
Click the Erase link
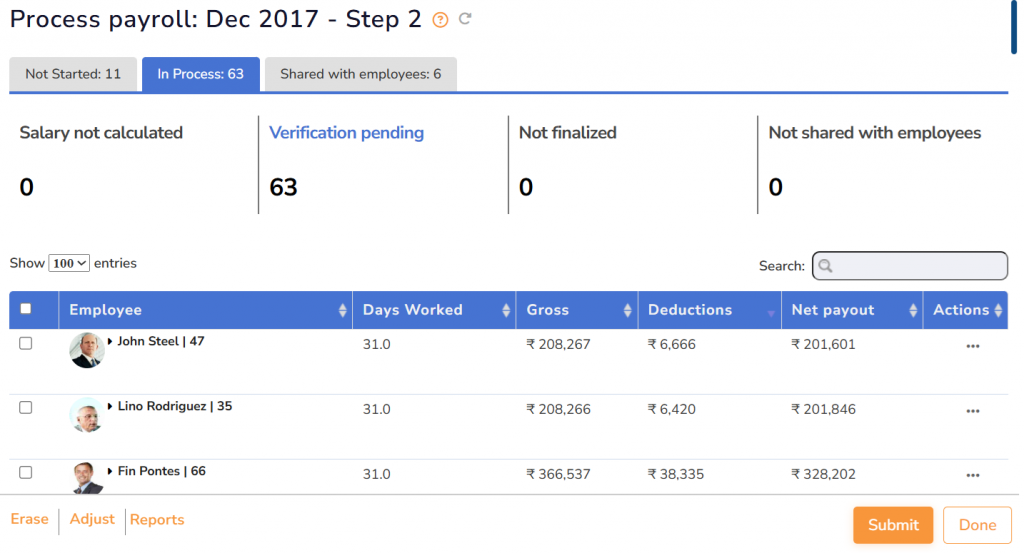coord(29,519)
